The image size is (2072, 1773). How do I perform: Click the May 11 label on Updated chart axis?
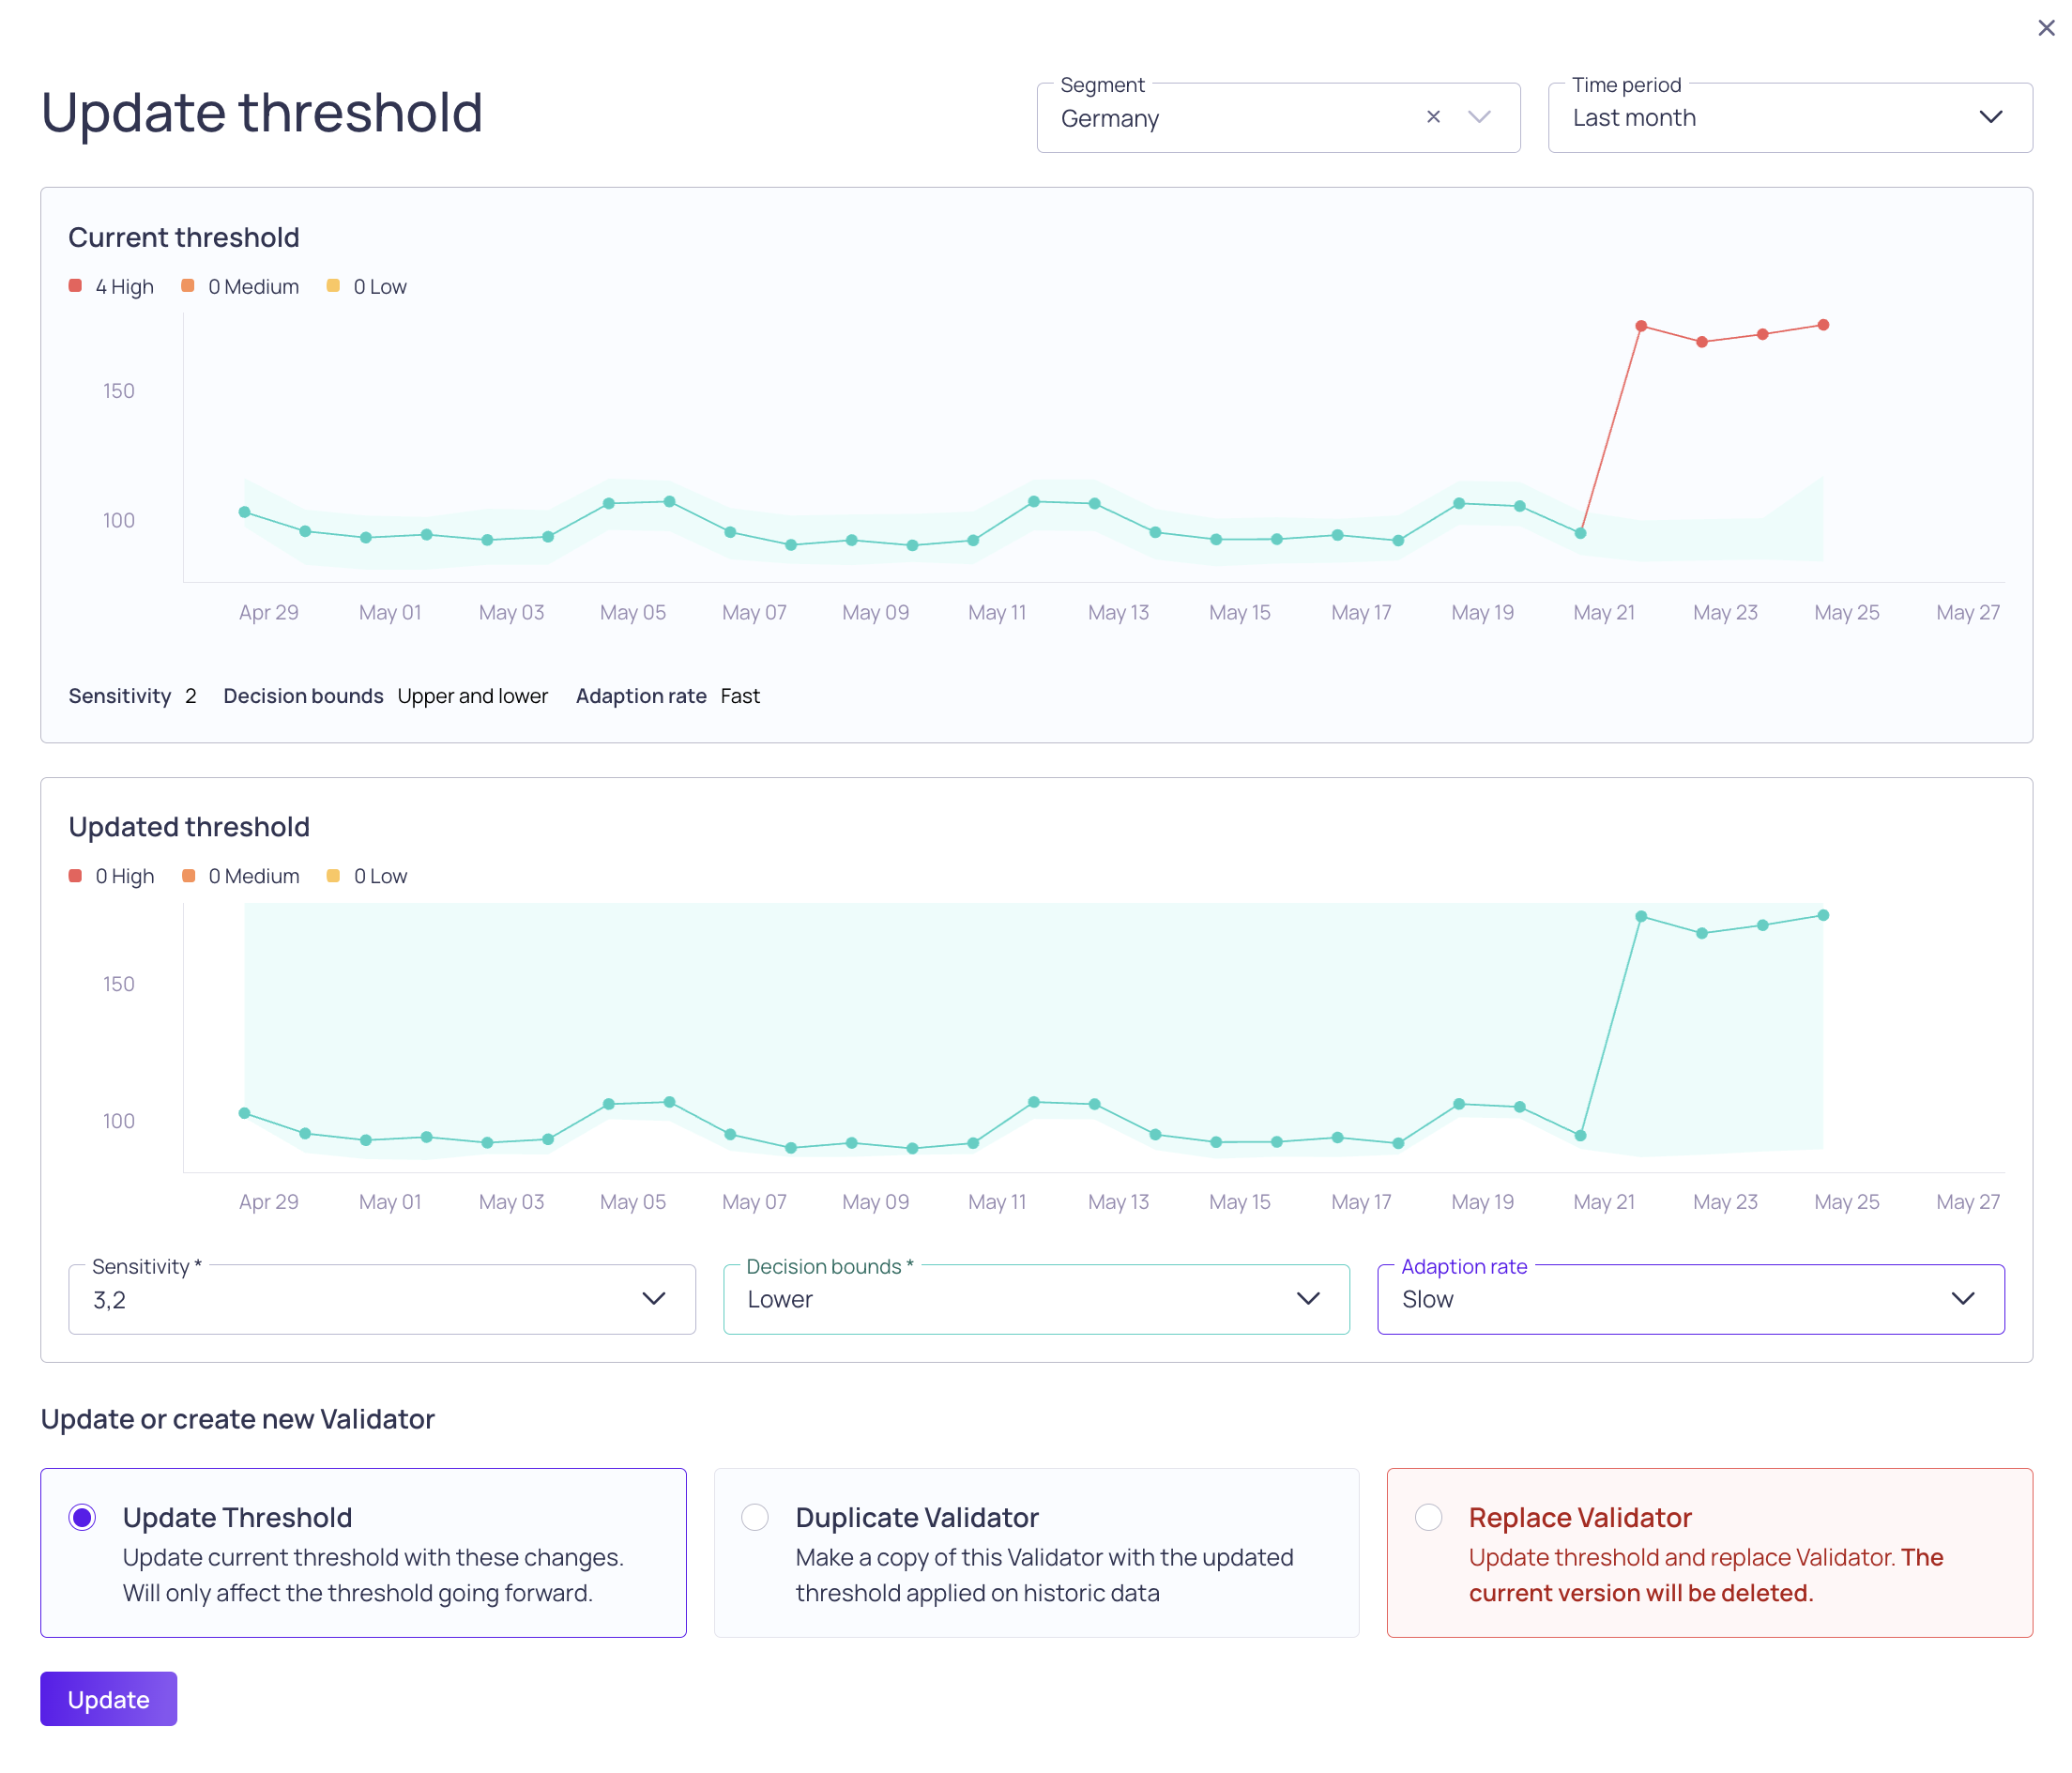tap(996, 1202)
